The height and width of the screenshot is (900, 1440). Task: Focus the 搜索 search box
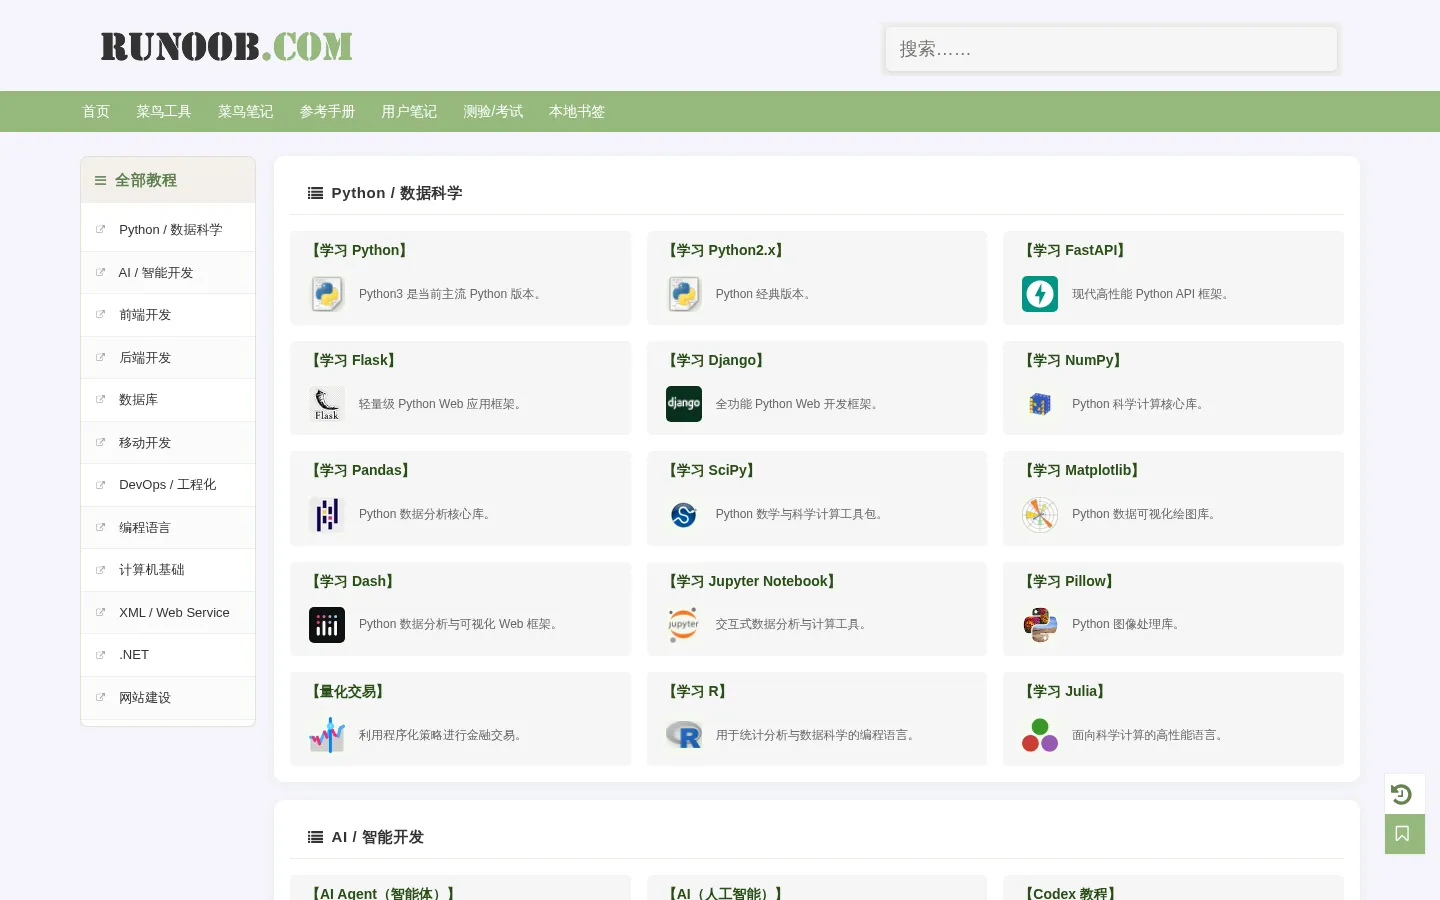tap(1111, 49)
